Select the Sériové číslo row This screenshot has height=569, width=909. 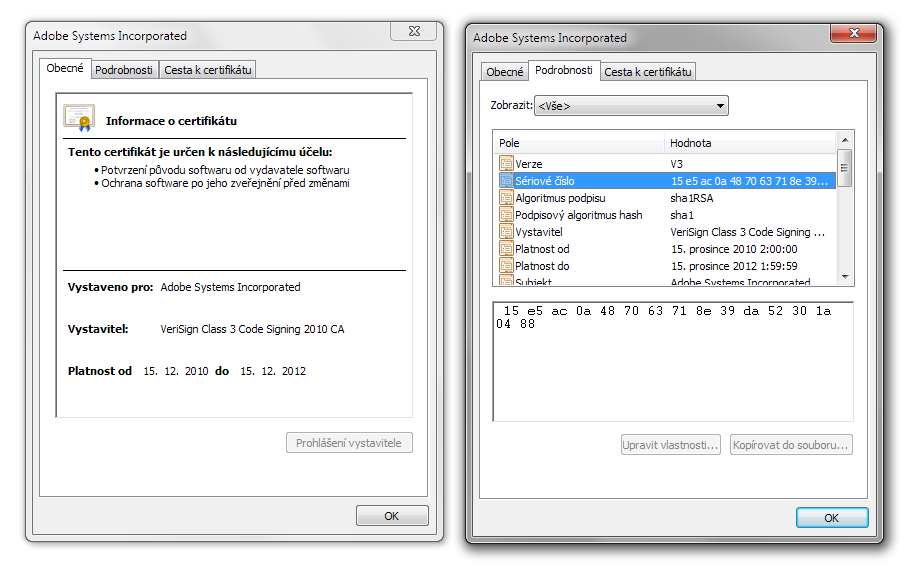coord(667,181)
